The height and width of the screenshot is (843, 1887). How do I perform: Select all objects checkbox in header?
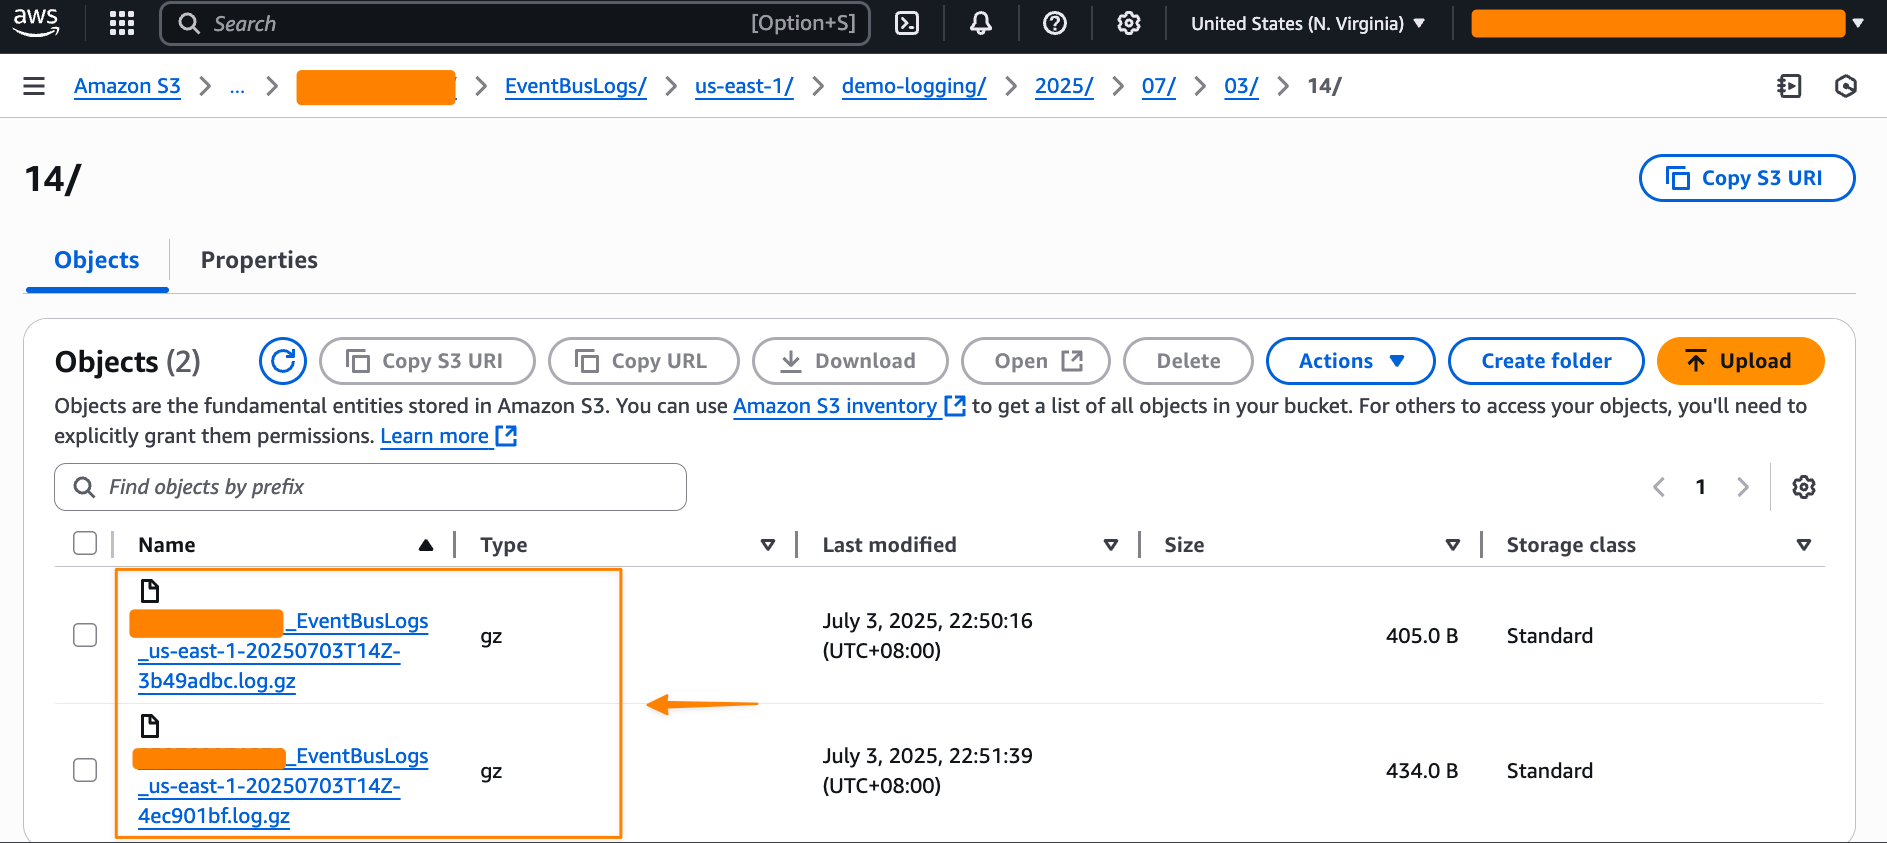coord(85,543)
